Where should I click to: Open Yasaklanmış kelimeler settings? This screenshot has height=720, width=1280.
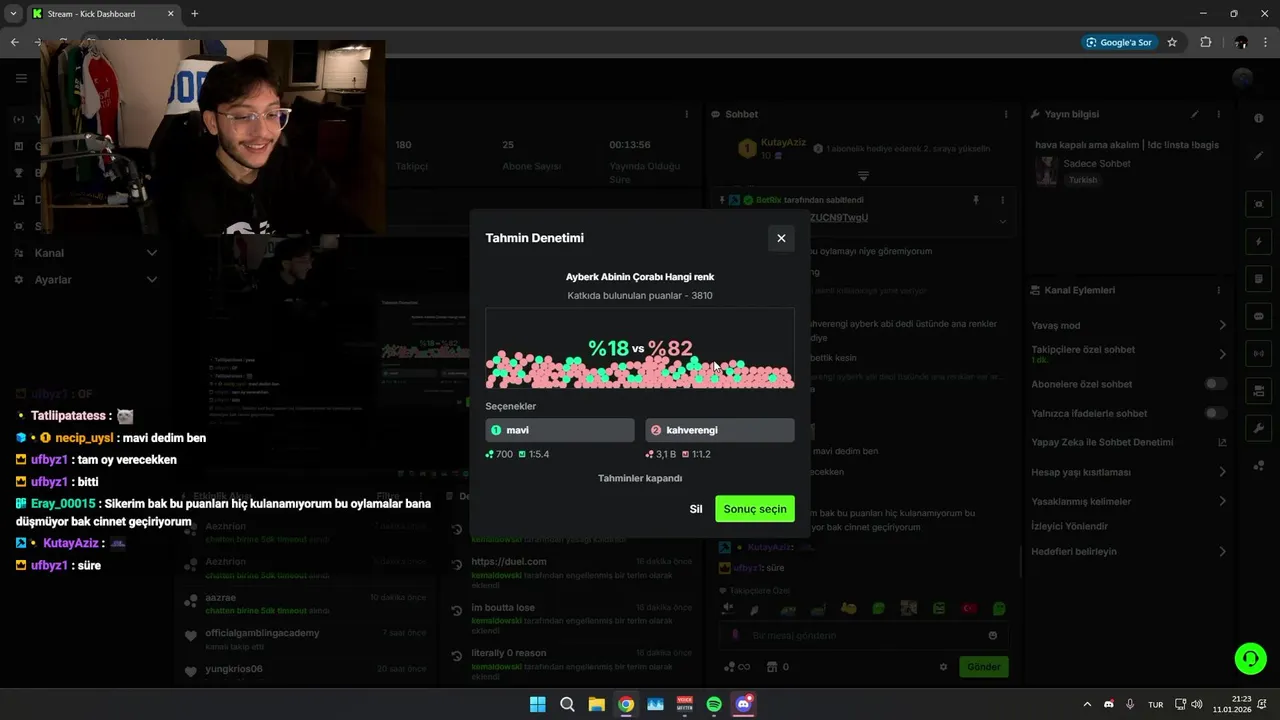[1129, 501]
